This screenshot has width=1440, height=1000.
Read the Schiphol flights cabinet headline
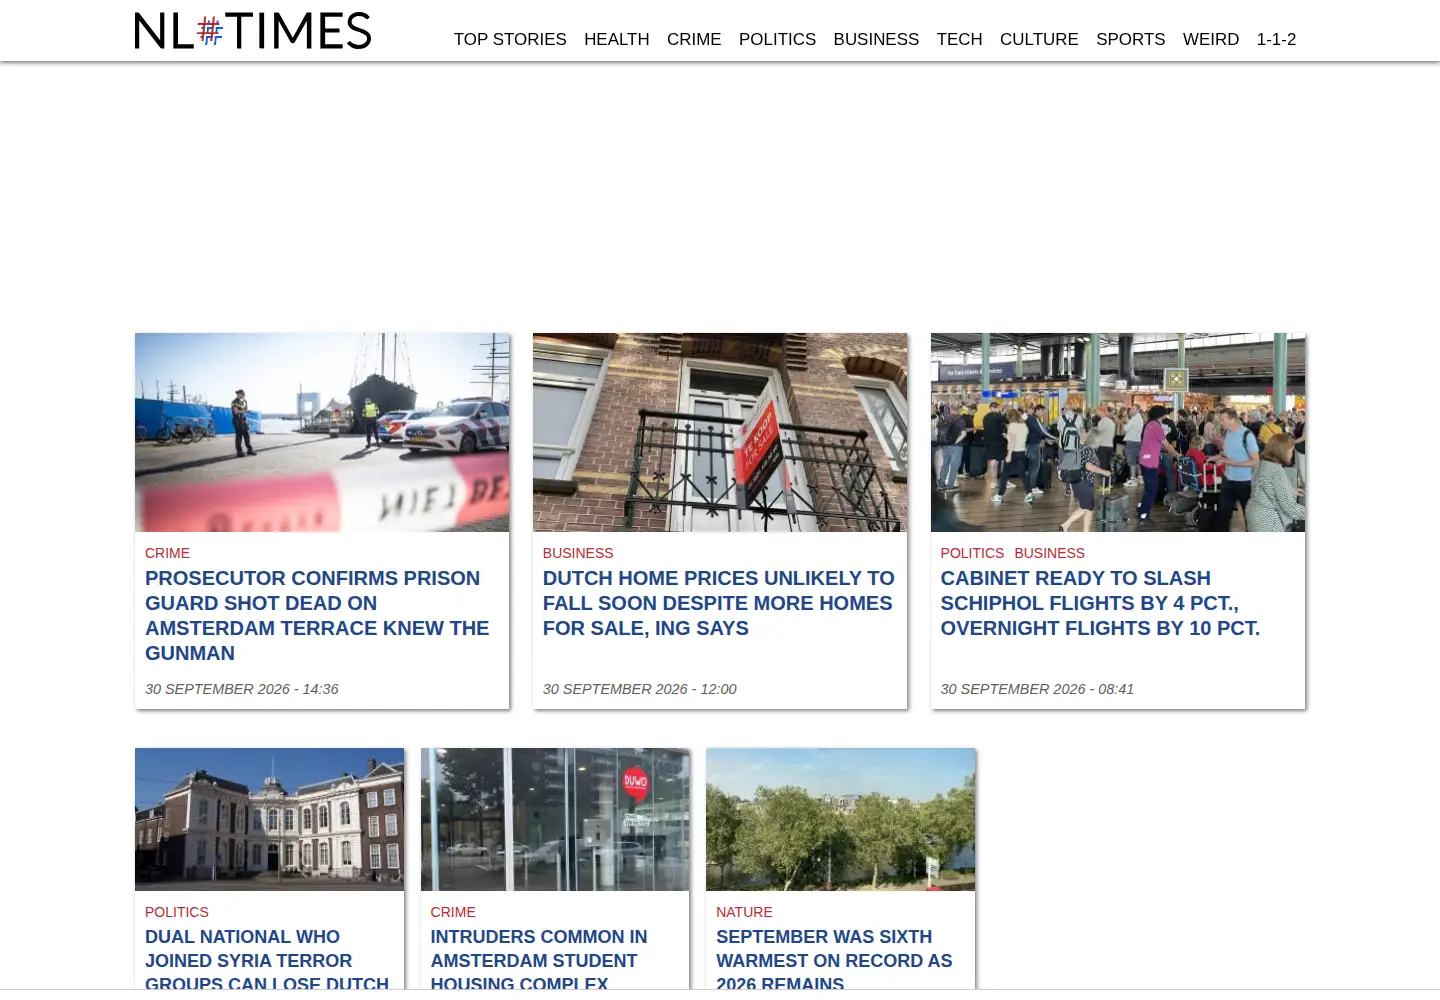(1100, 603)
